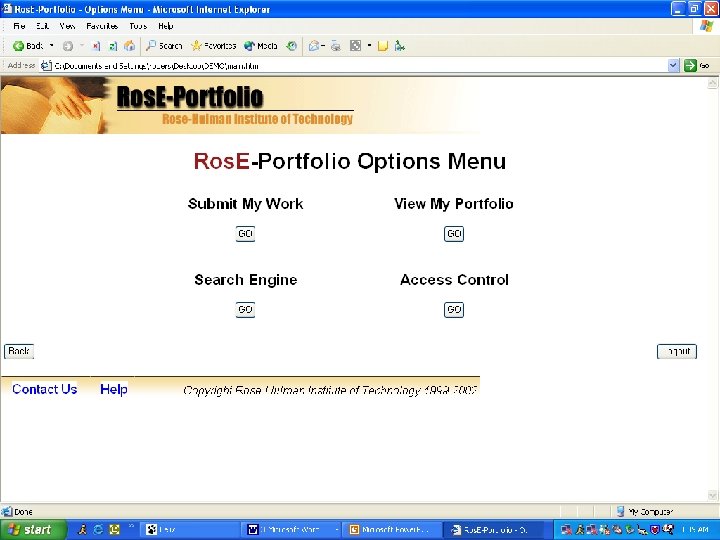Expand the Edit button dropdown arrow
The image size is (720, 540).
(369, 45)
